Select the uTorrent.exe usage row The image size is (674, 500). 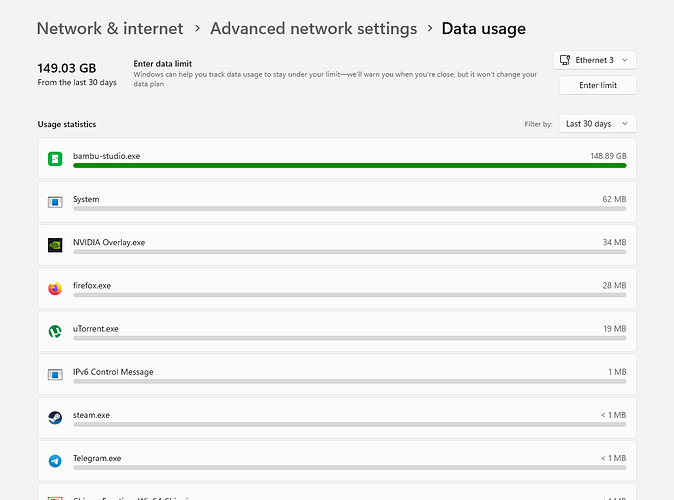point(337,331)
